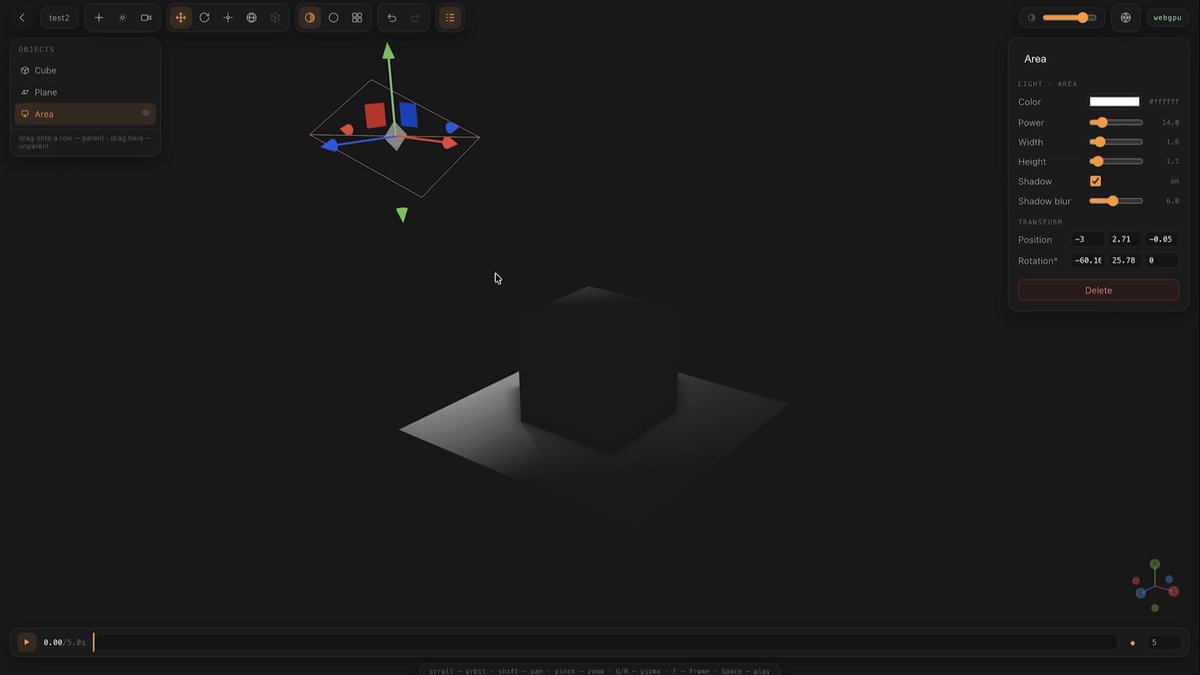Click the red plane handle on gizmo
This screenshot has height=675, width=1200.
tap(375, 115)
